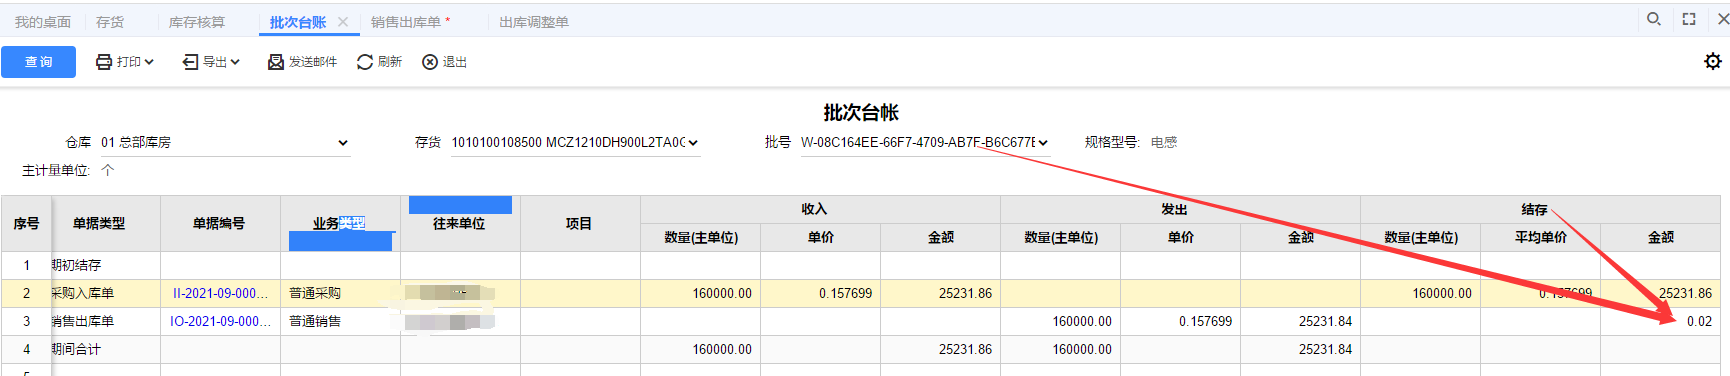1730x376 pixels.
Task: Click the 单据编号 column header
Action: click(x=219, y=224)
